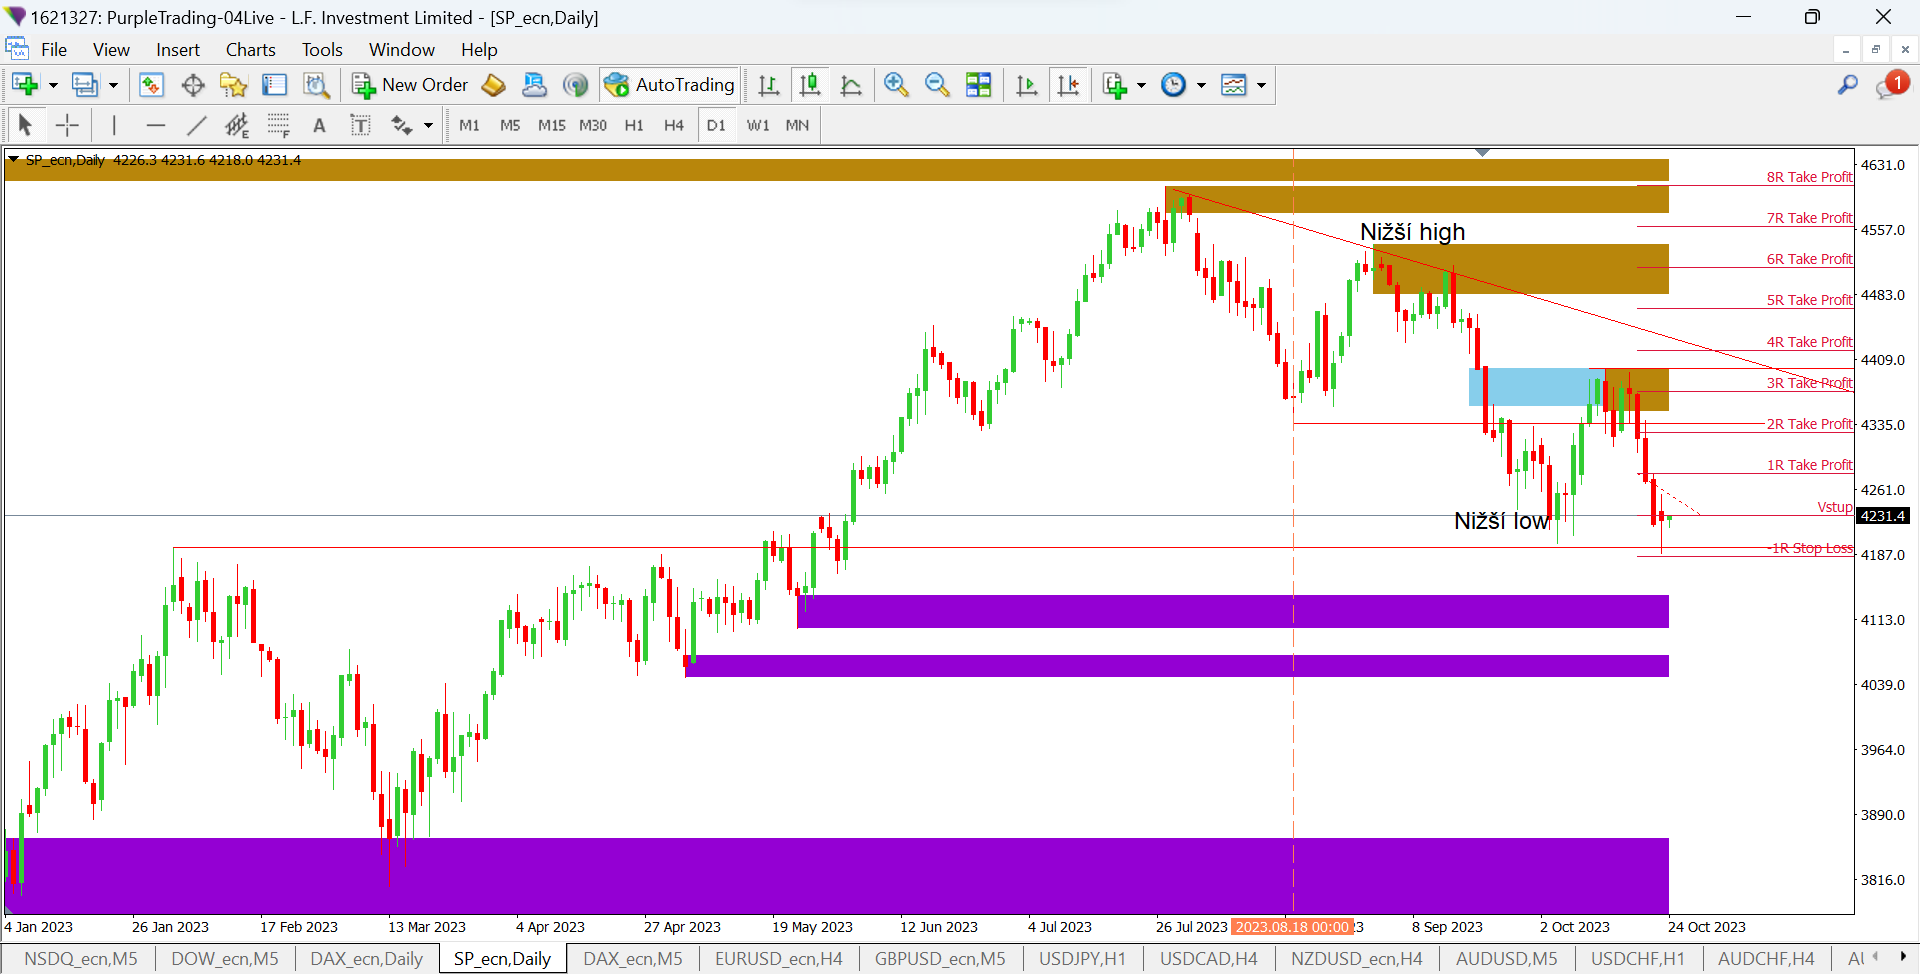Image resolution: width=1920 pixels, height=975 pixels.
Task: Toggle AutoTrading on or off
Action: pyautogui.click(x=670, y=85)
